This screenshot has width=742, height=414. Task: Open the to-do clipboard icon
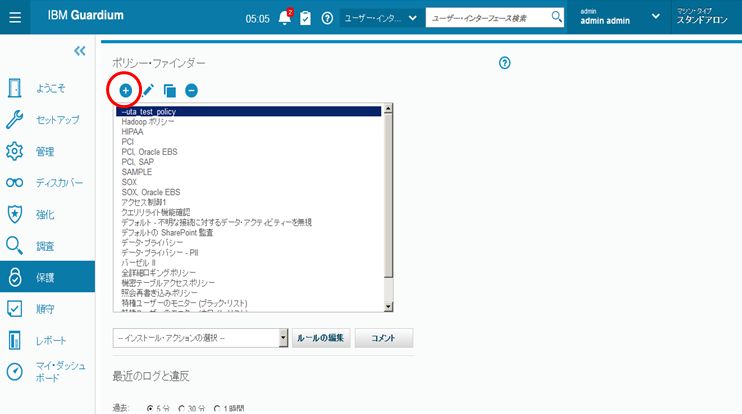[306, 18]
